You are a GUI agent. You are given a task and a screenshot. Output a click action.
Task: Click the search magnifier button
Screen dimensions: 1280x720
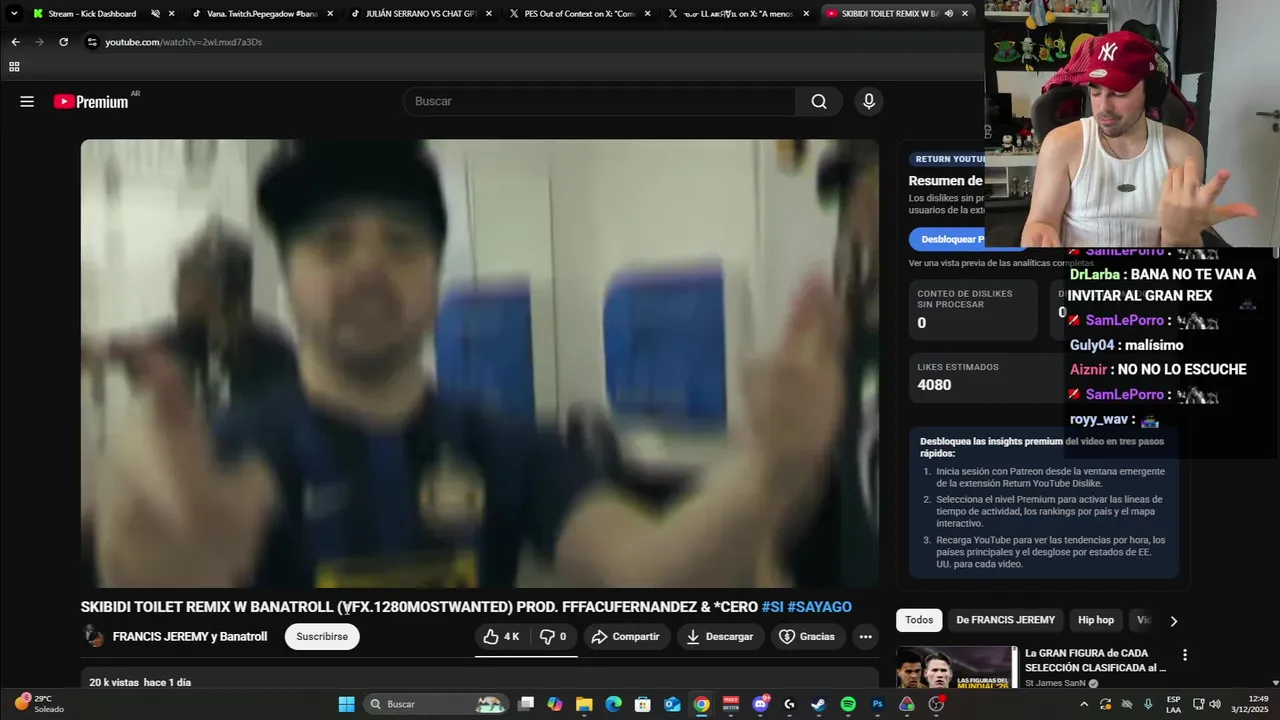[x=819, y=101]
